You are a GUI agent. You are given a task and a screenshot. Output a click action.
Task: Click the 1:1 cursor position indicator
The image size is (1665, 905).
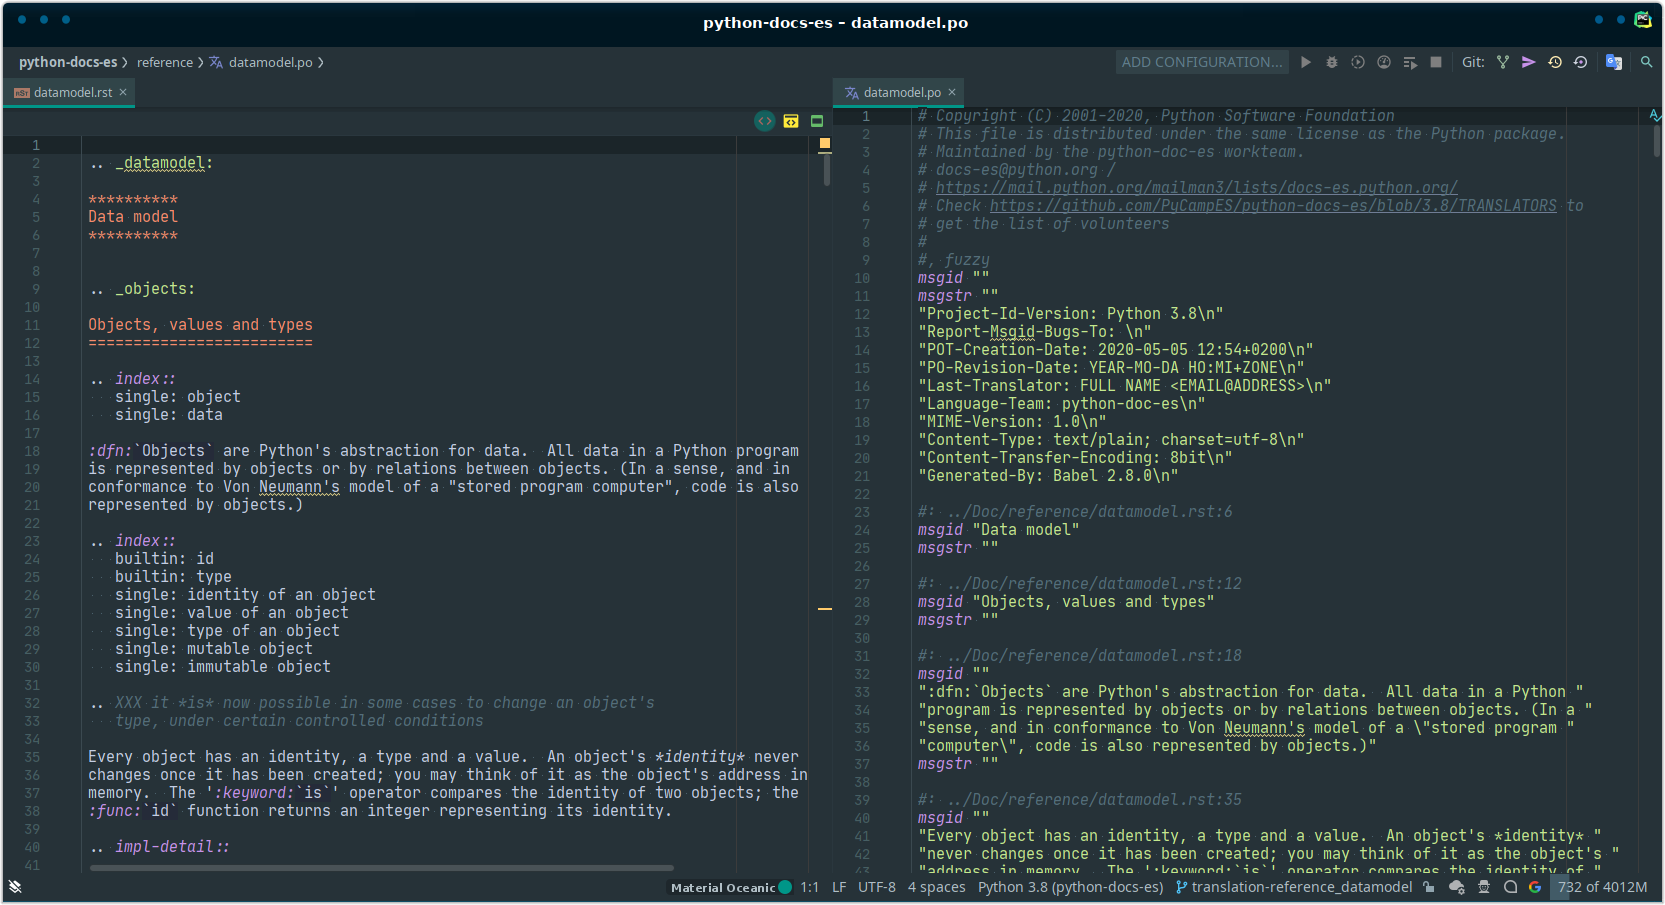click(x=810, y=887)
